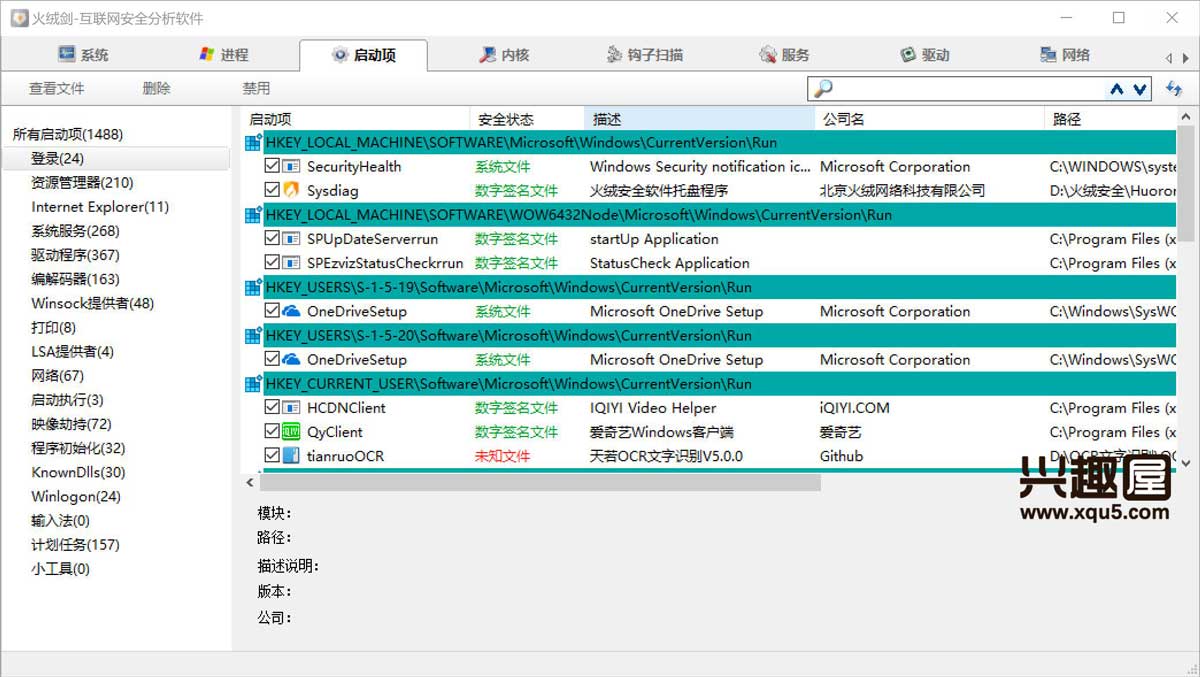Toggle OneDriveSetup checkbox under S-1-5-20
The image size is (1200, 677).
[x=272, y=359]
